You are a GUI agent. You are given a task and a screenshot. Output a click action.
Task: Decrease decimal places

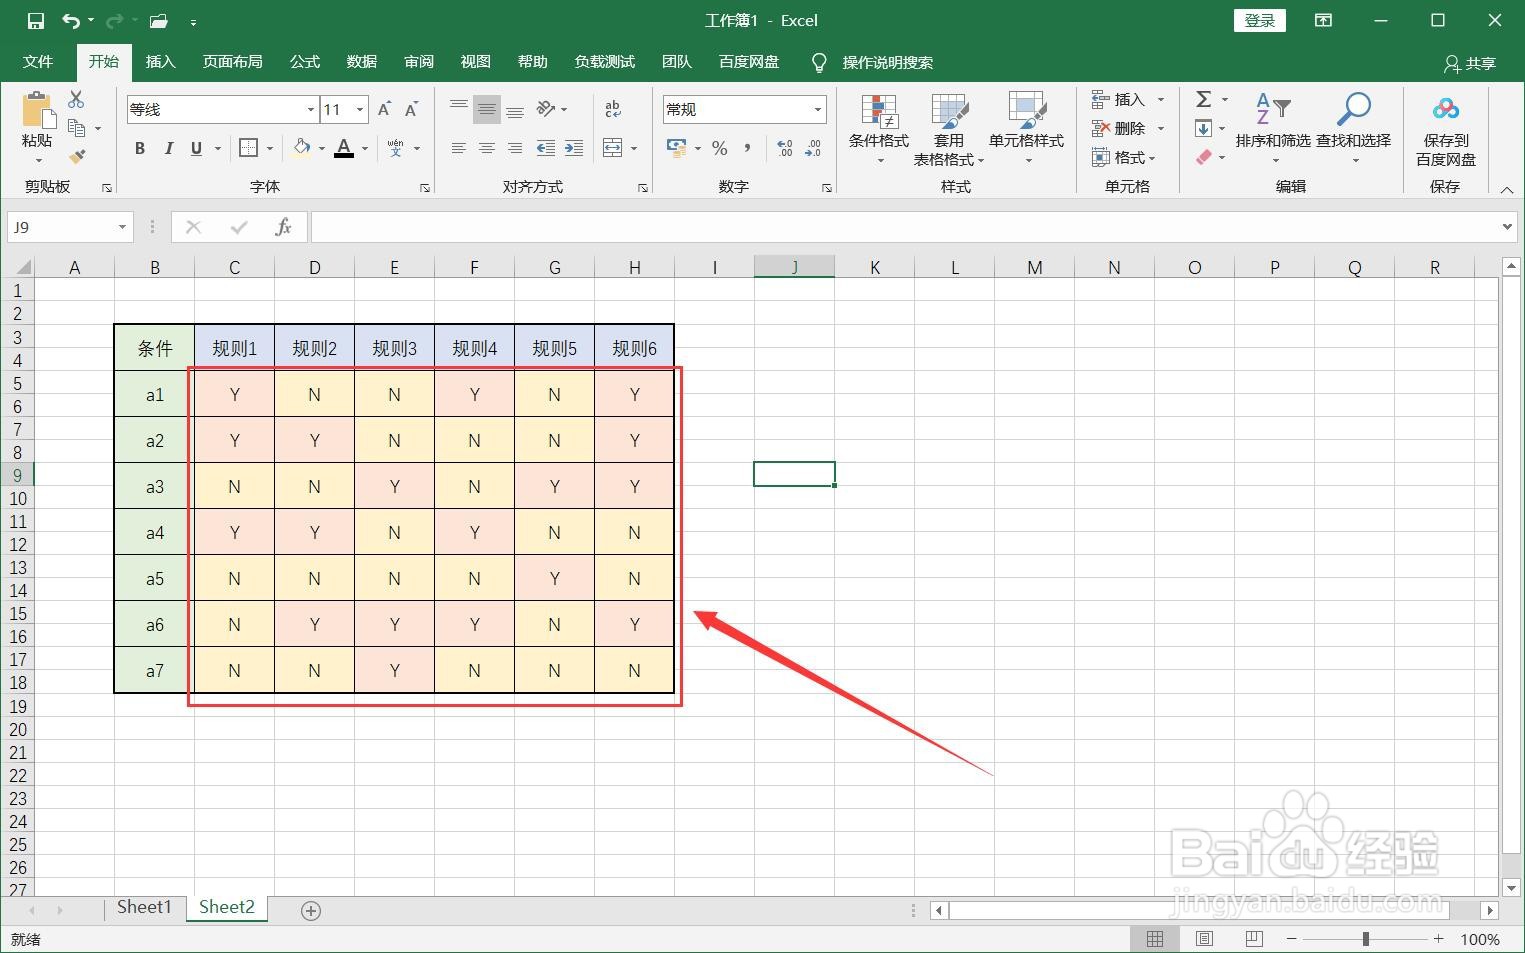coord(813,148)
